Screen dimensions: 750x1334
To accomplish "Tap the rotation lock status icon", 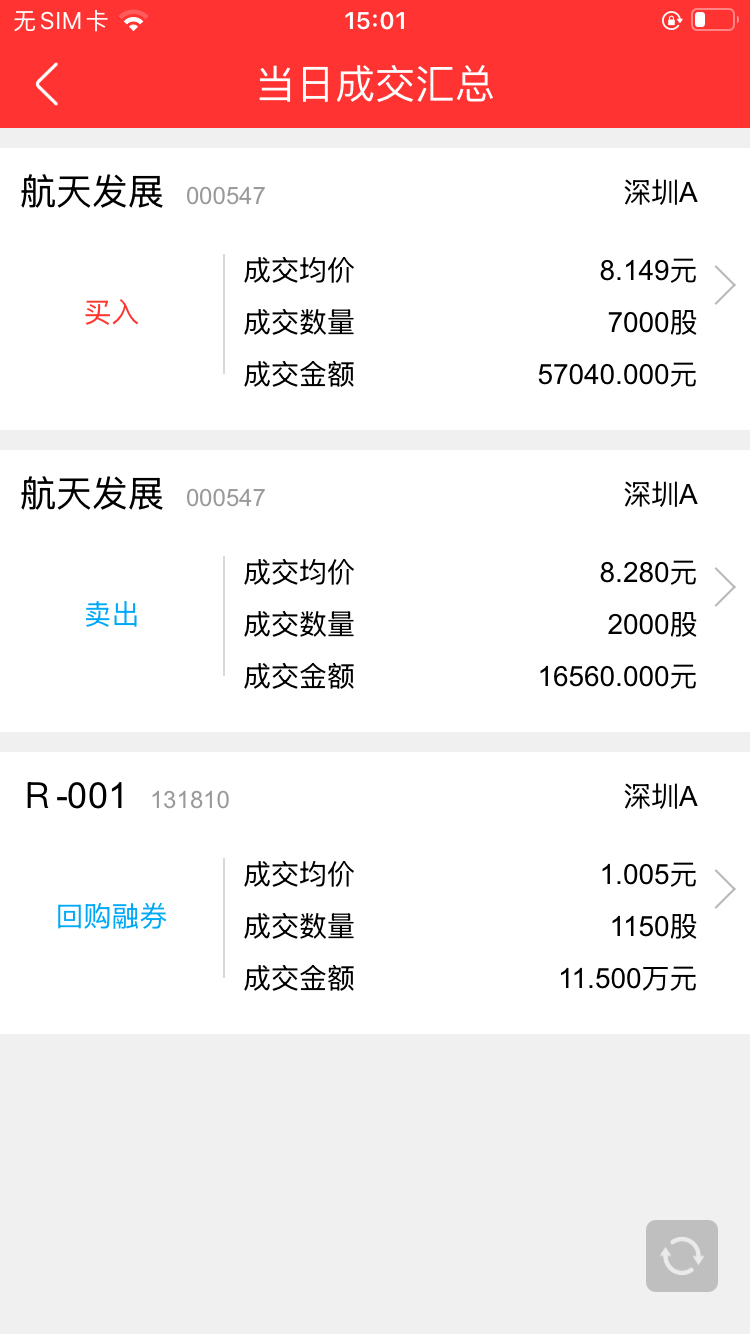I will (672, 20).
